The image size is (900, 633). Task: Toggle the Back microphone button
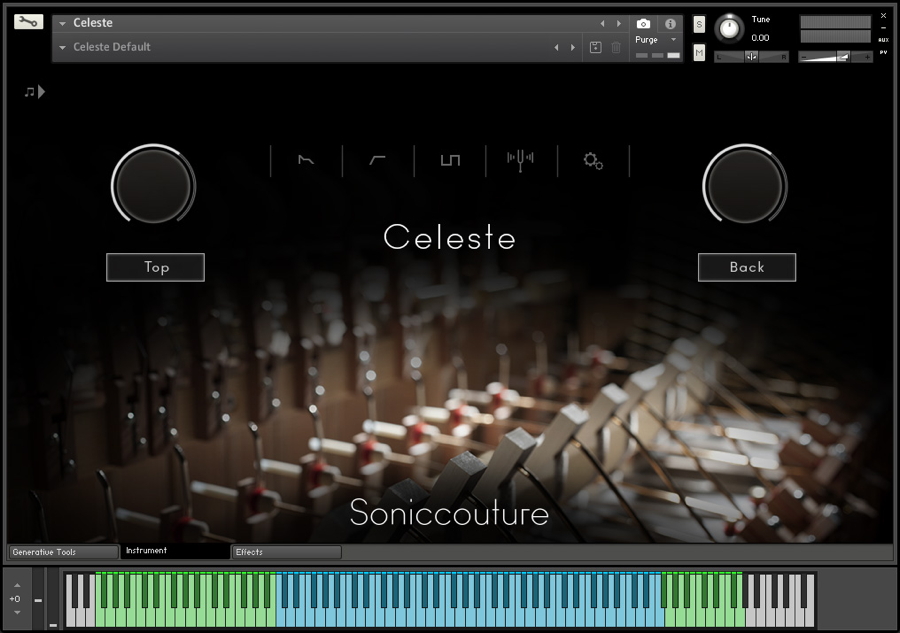747,267
